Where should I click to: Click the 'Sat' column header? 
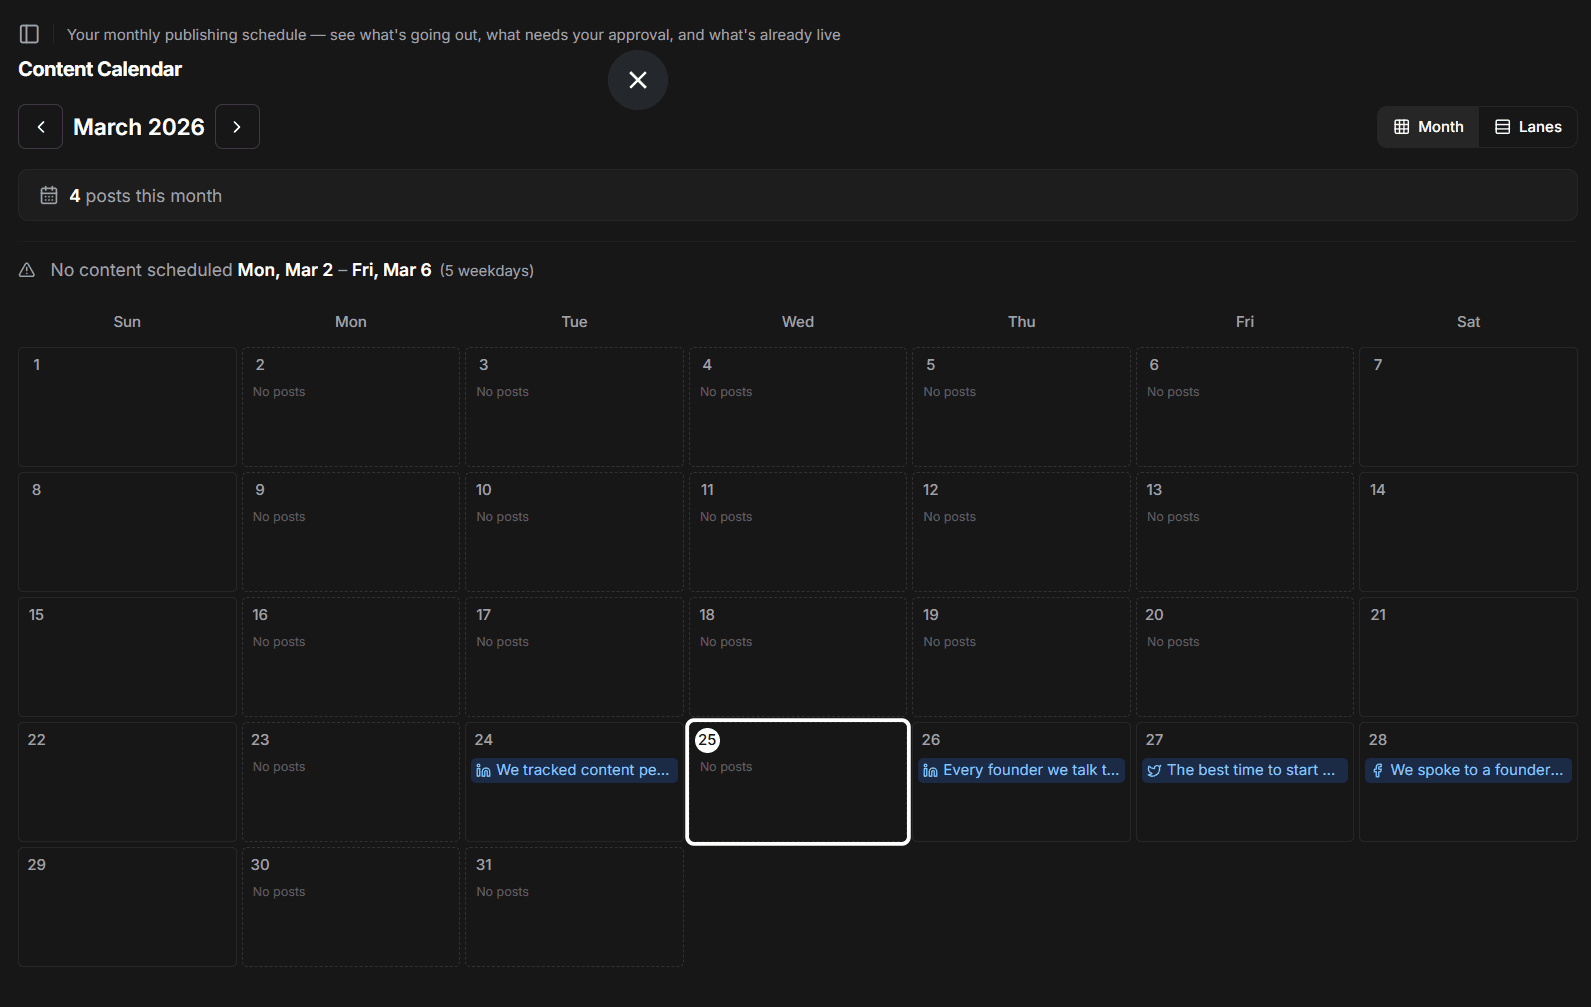click(x=1468, y=322)
